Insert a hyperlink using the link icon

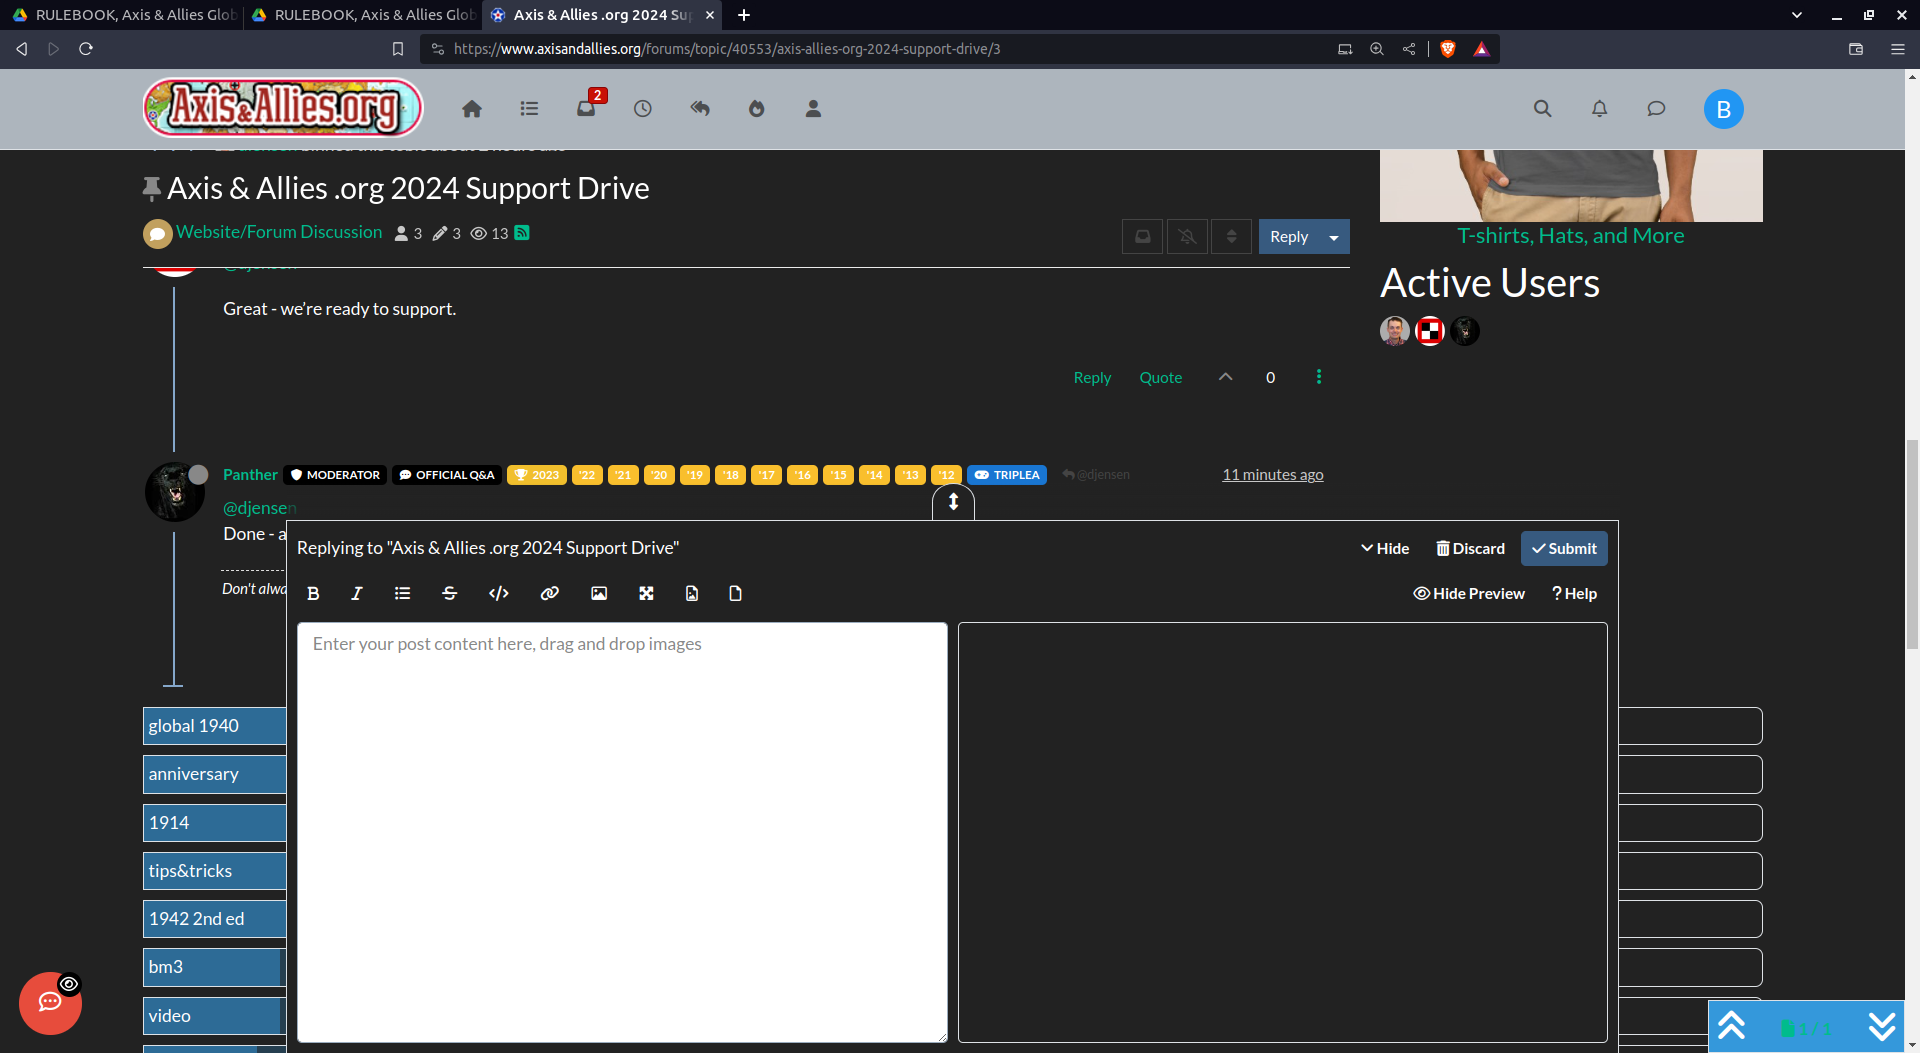[549, 594]
